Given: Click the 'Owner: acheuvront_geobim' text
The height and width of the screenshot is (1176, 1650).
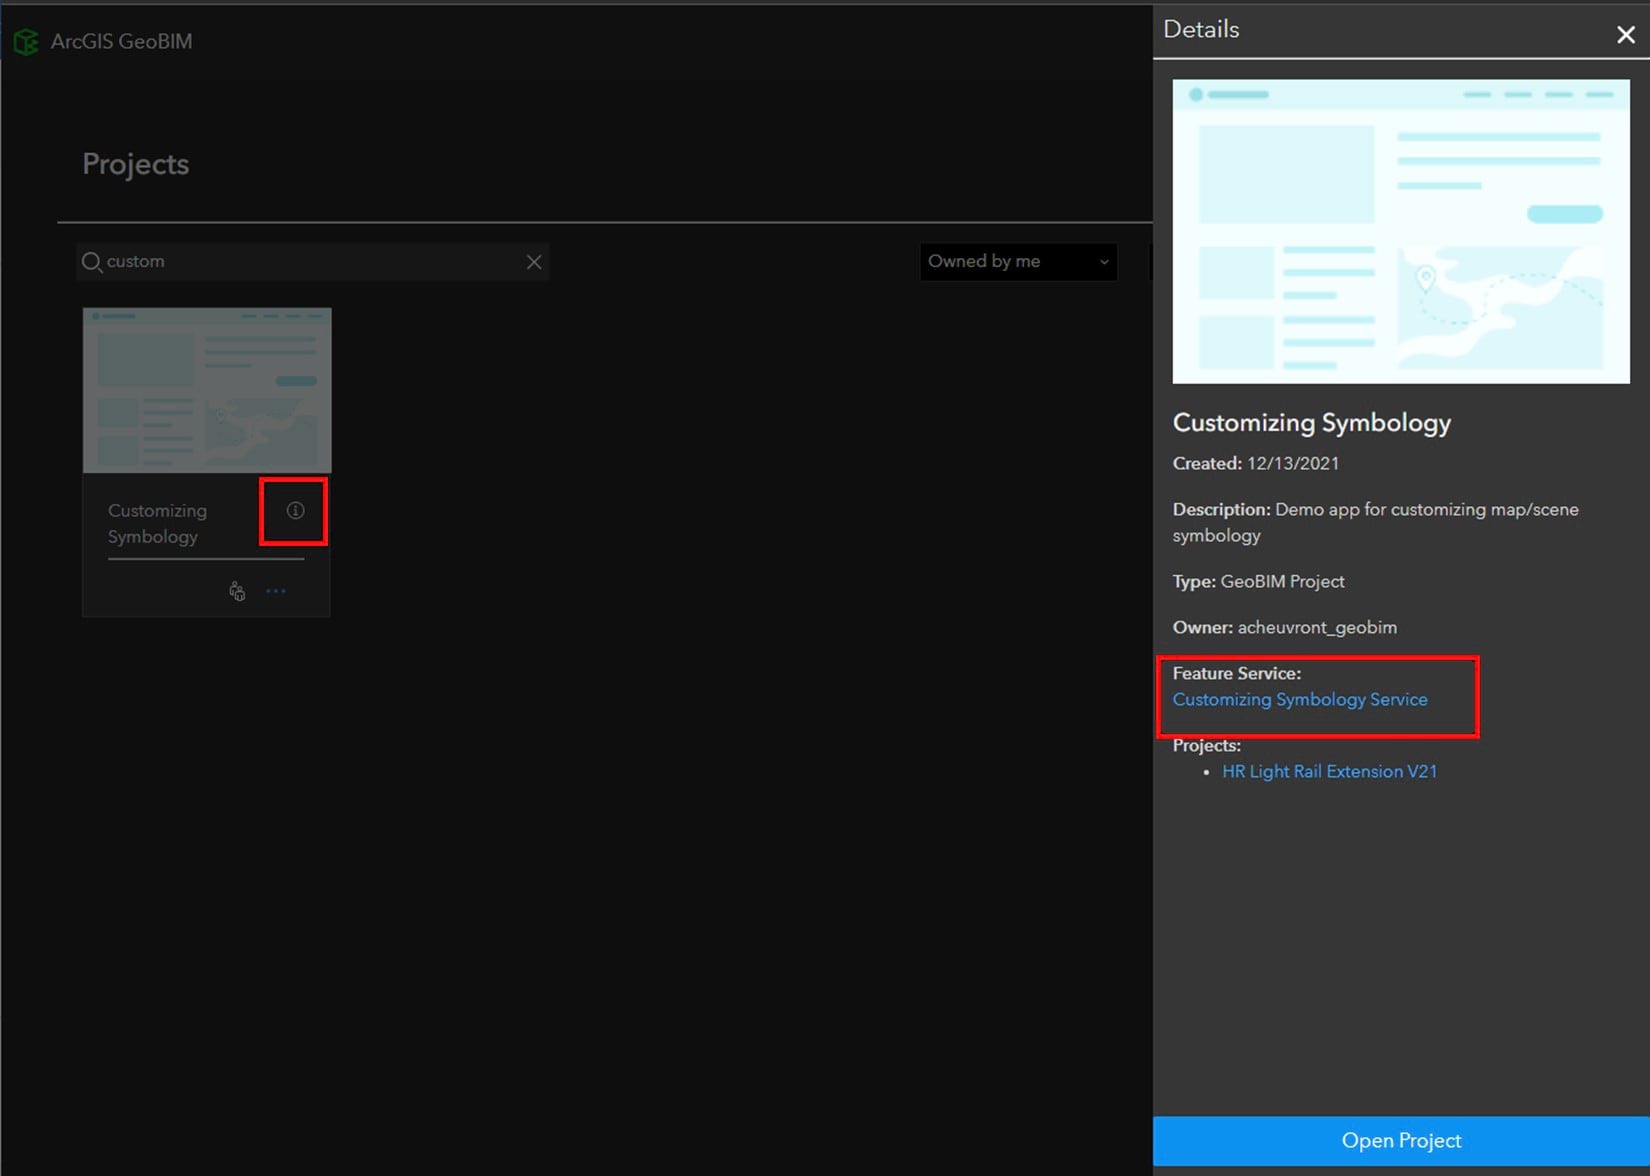Looking at the screenshot, I should click(x=1285, y=628).
